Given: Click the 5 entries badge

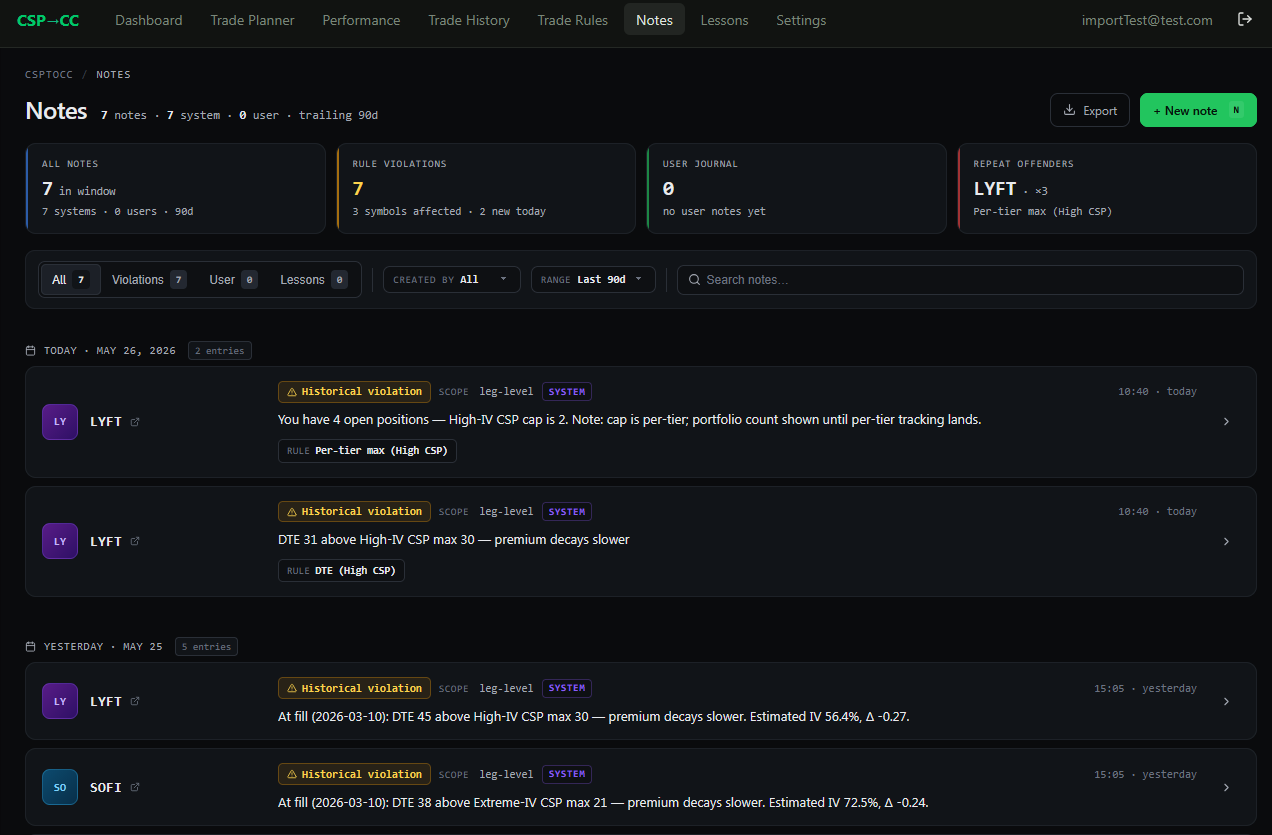Looking at the screenshot, I should point(206,647).
